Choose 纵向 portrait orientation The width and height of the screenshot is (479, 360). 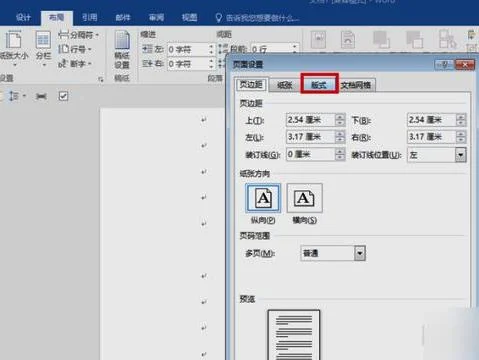coord(263,198)
